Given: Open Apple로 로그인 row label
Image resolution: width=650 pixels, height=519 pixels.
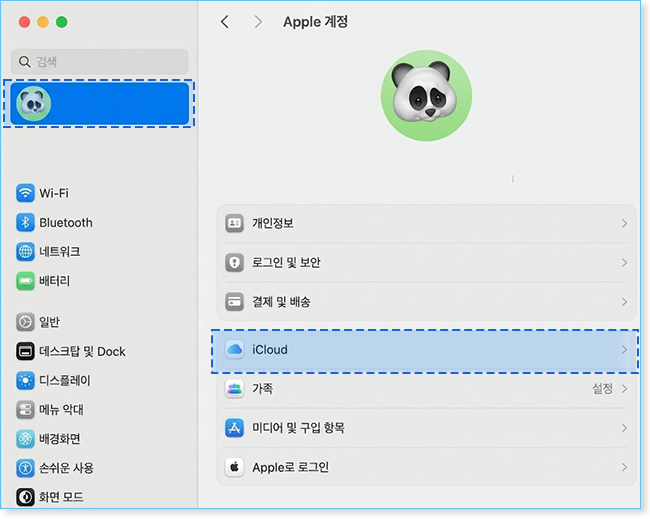Looking at the screenshot, I should (x=291, y=467).
